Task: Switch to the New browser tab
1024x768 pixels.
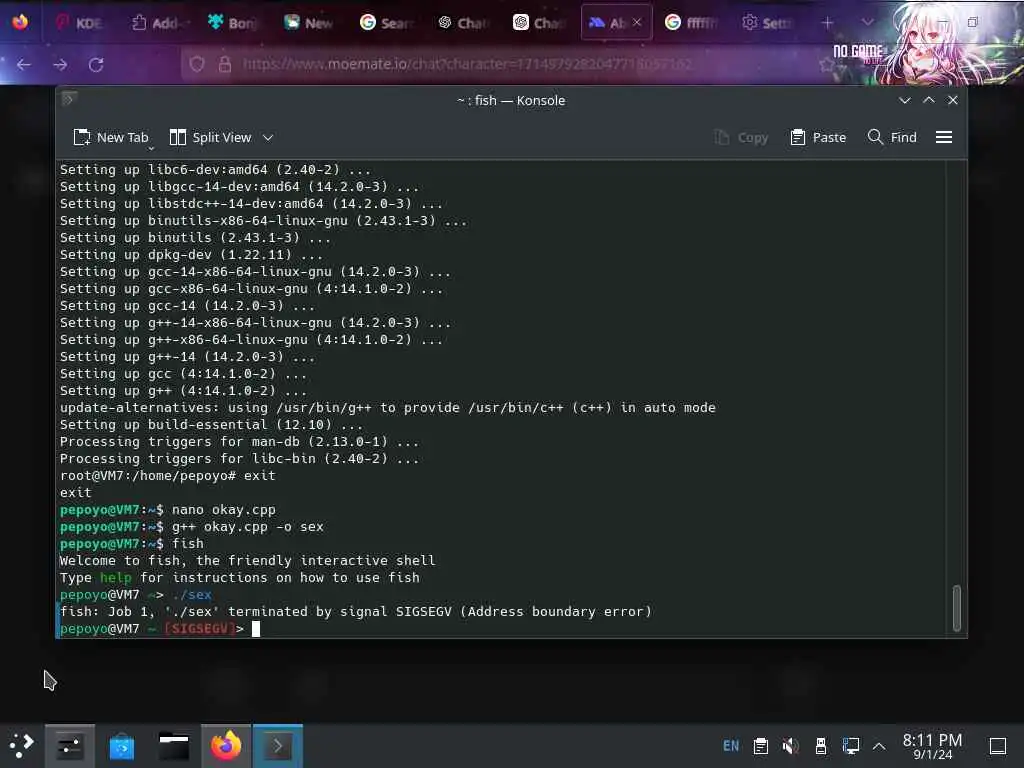Action: 309,23
